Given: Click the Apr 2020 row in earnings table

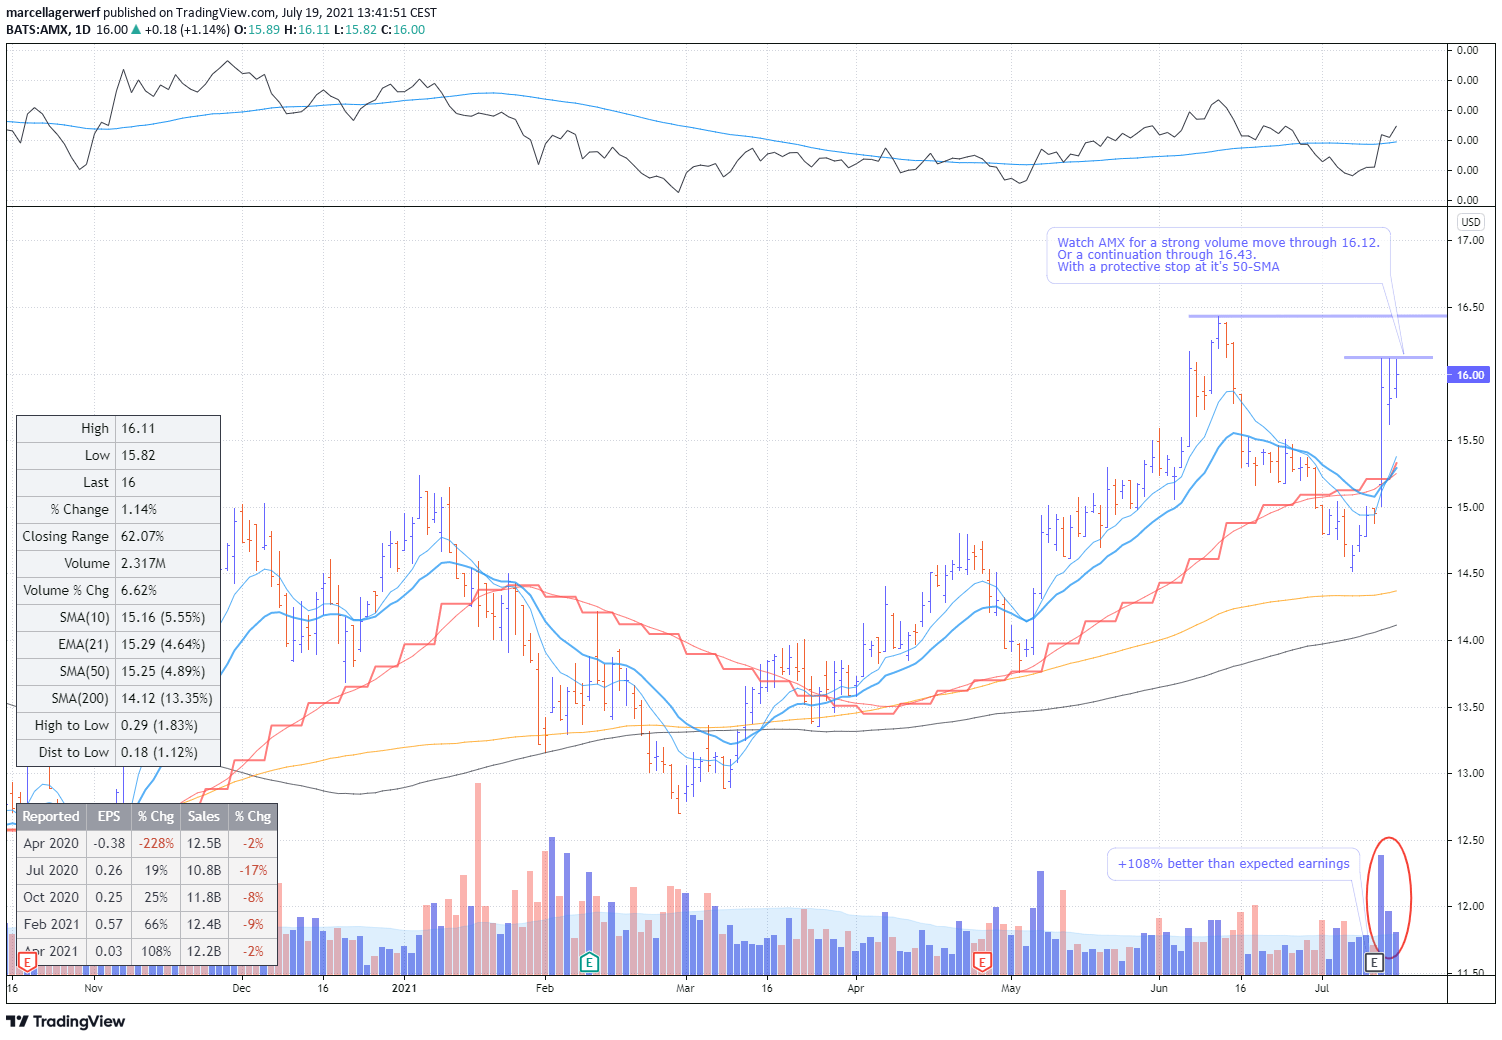Looking at the screenshot, I should point(147,843).
